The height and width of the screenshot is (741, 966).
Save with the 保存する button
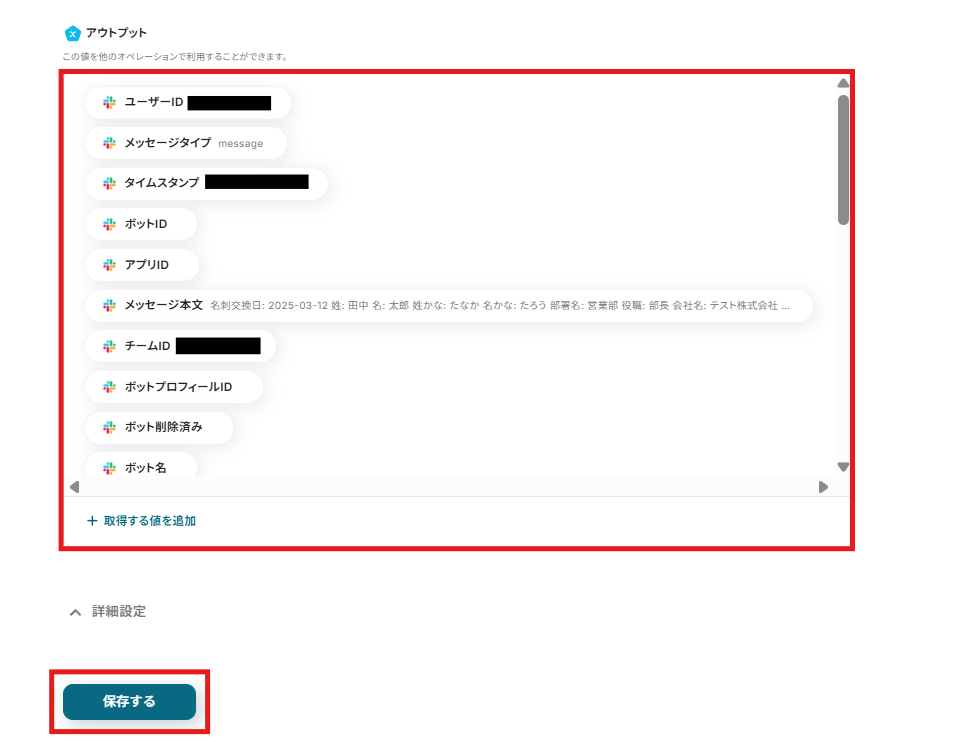(x=129, y=702)
